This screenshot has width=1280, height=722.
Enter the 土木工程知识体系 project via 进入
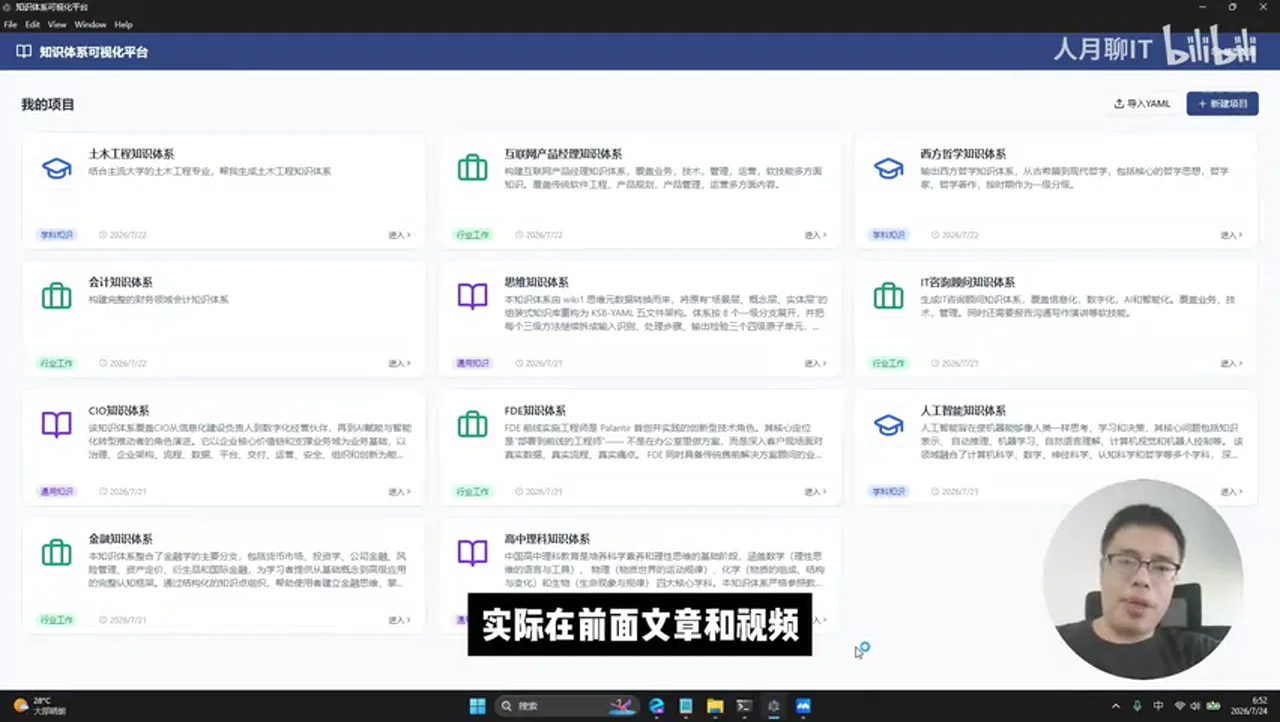pyautogui.click(x=399, y=235)
